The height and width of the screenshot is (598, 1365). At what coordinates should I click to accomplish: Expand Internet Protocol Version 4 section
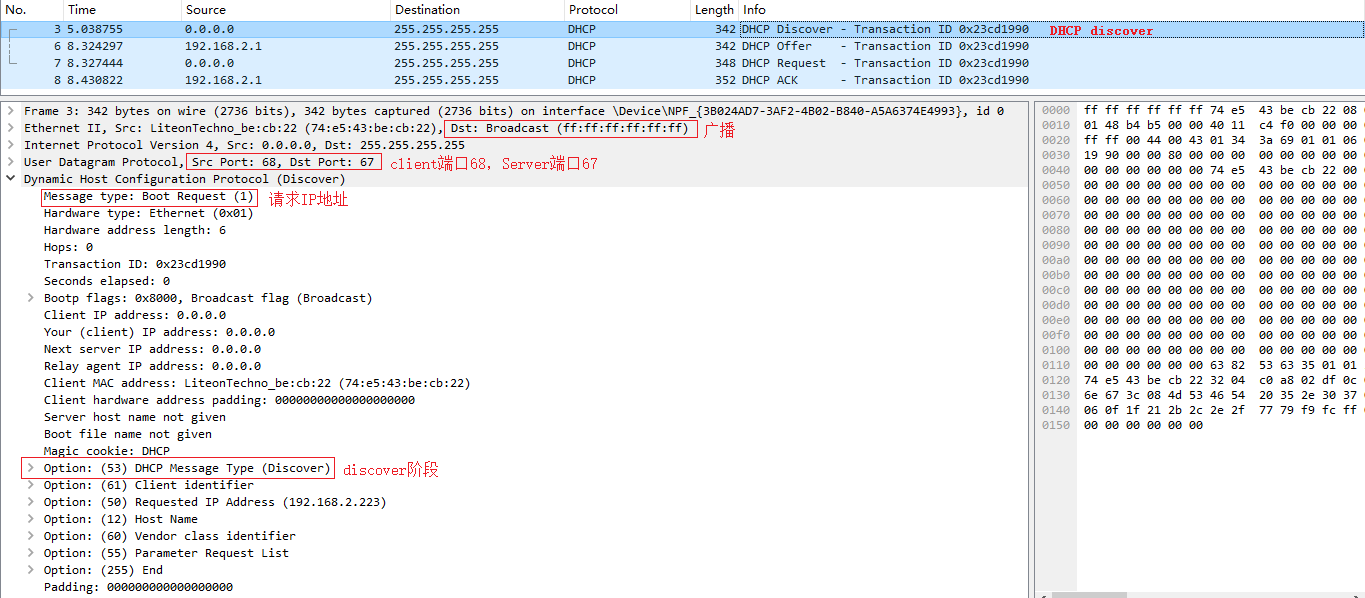(11, 145)
